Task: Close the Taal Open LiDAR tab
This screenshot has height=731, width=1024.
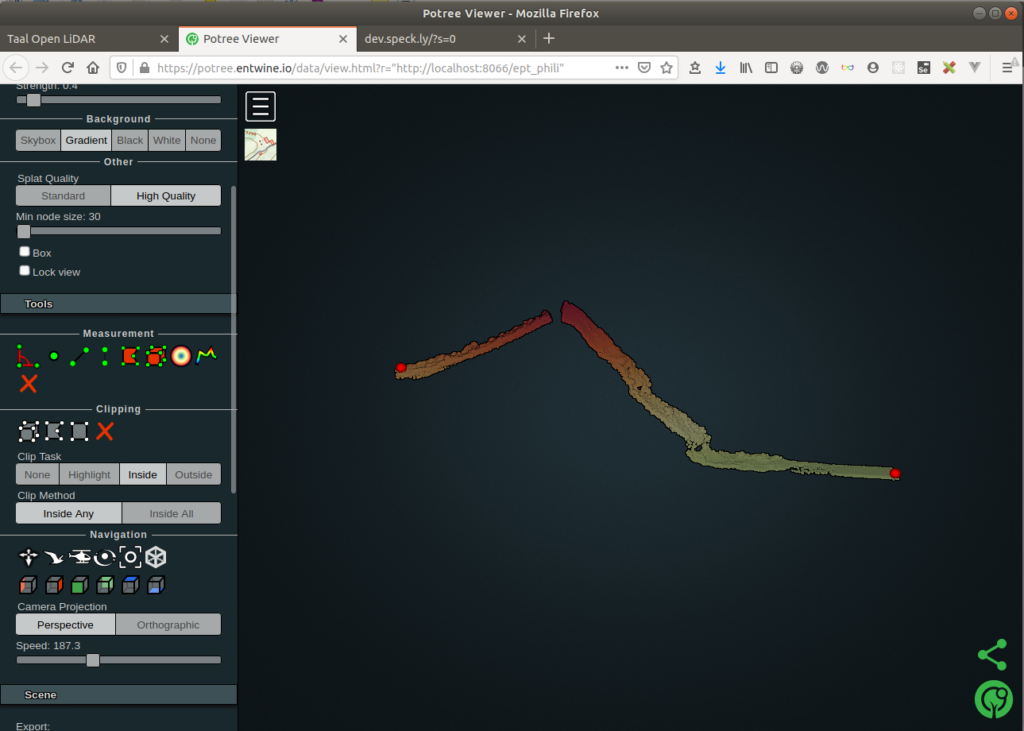Action: pyautogui.click(x=164, y=39)
